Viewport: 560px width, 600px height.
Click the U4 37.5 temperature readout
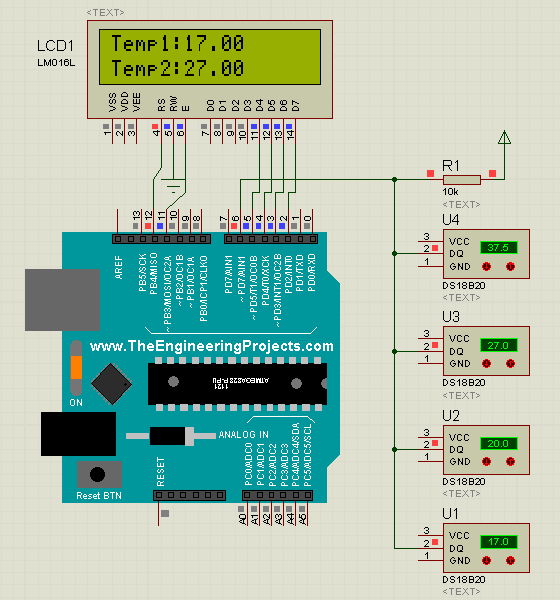point(499,248)
